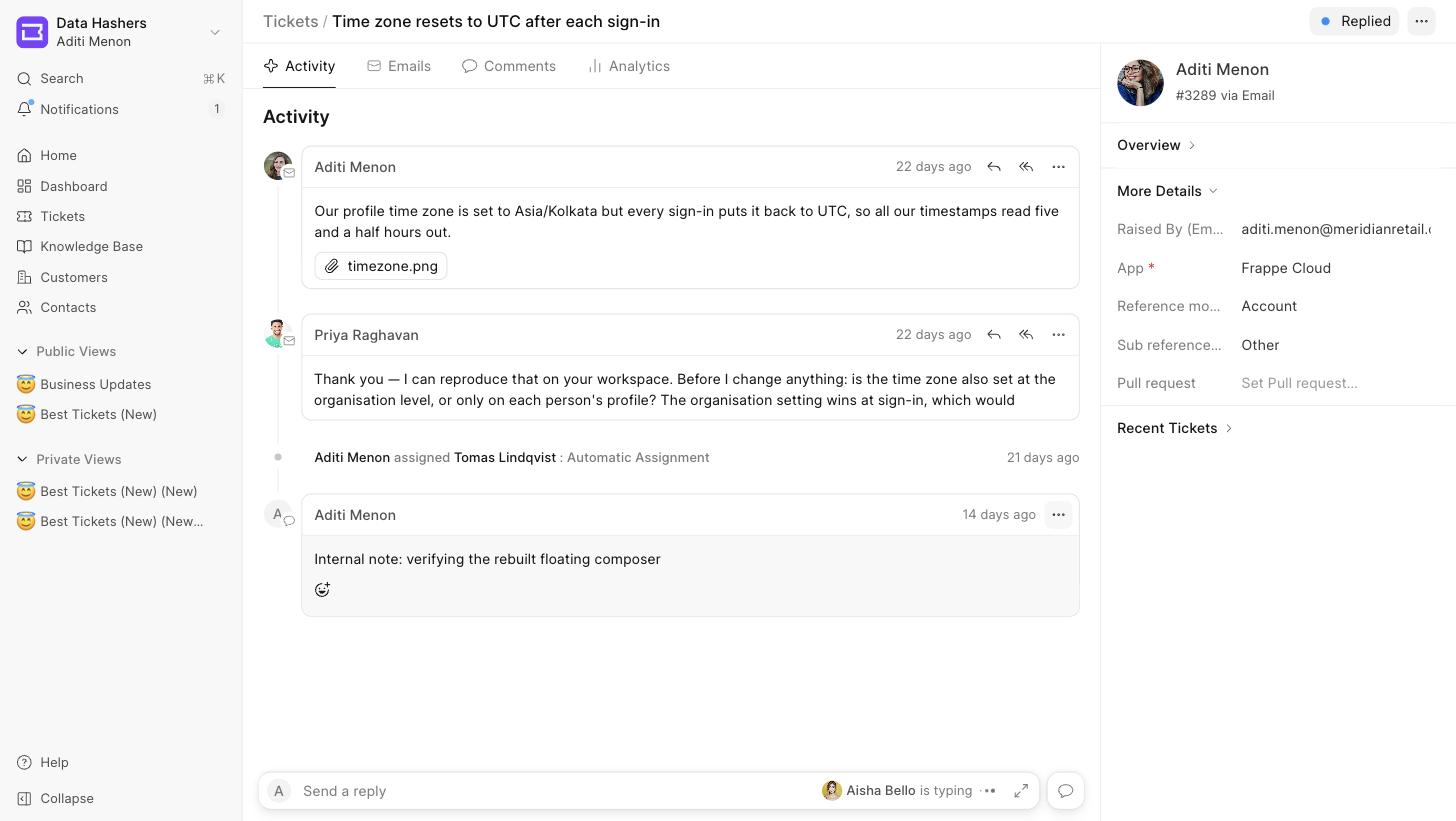Reply all on Priya Raghavan's email
Image resolution: width=1456 pixels, height=821 pixels.
point(1026,335)
